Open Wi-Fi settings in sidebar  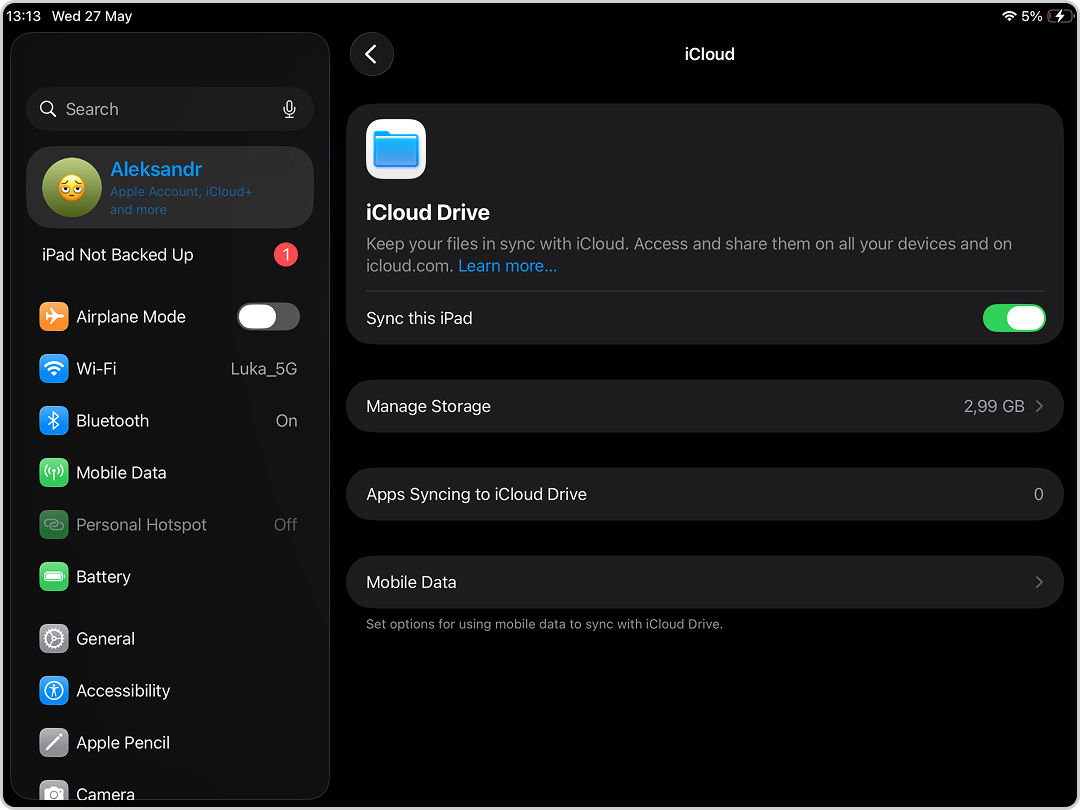click(169, 368)
